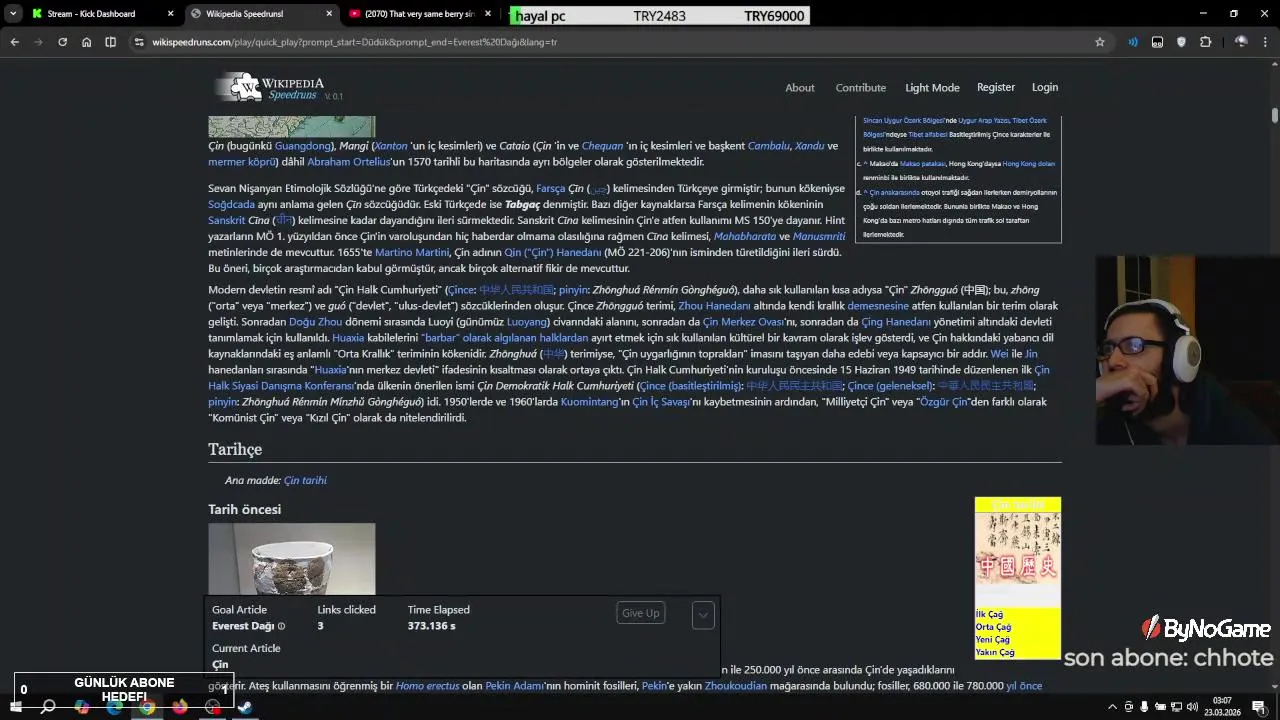The width and height of the screenshot is (1280, 720).
Task: Switch to the Wikipedia Speedruns tab
Action: pos(262,14)
